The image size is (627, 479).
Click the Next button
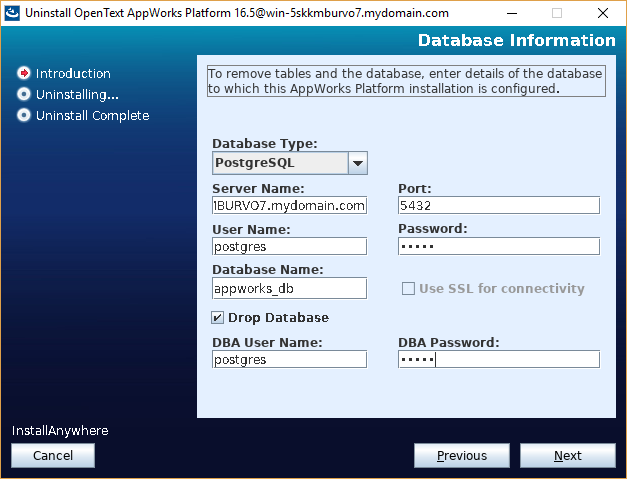[568, 455]
